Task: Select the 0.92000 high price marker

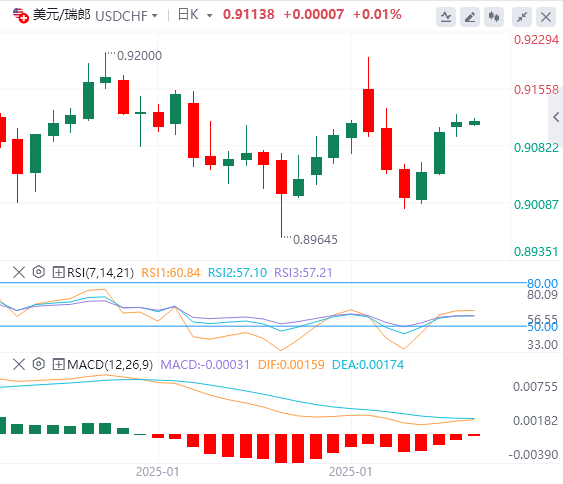Action: (x=139, y=56)
